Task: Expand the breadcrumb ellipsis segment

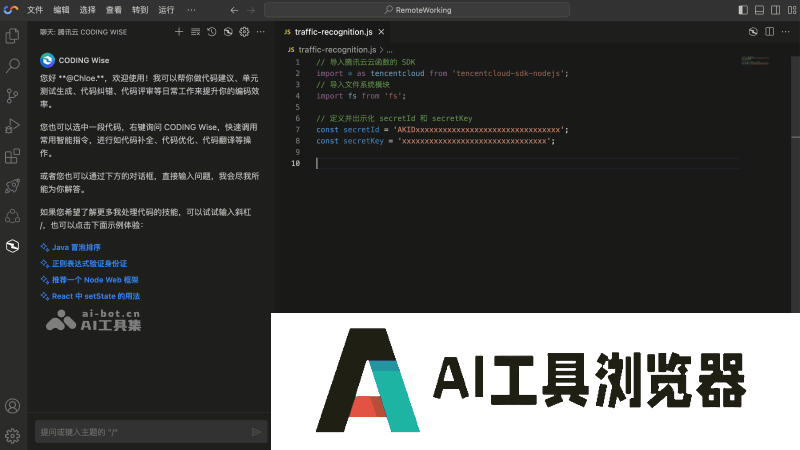Action: pyautogui.click(x=390, y=50)
